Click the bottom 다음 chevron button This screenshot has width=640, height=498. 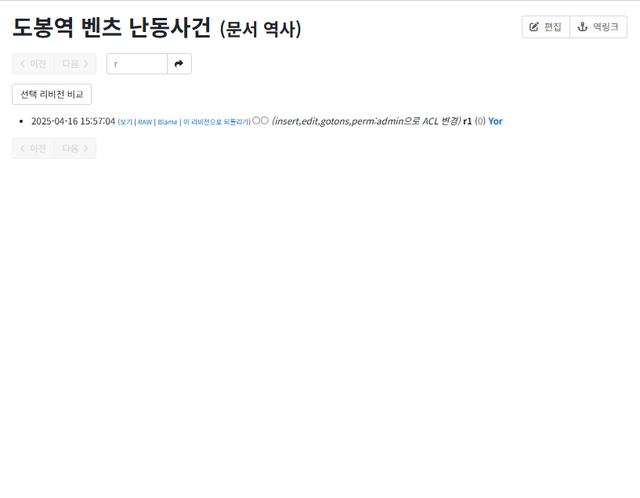[75, 148]
